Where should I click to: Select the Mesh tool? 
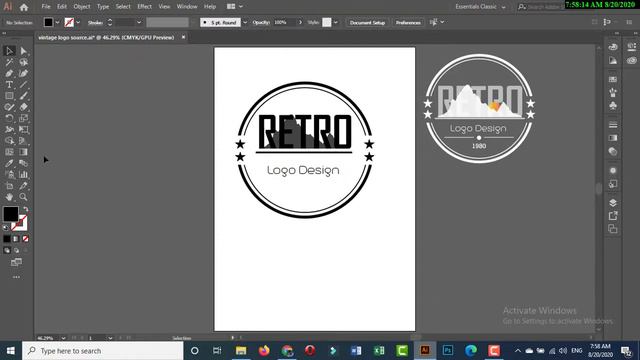click(x=9, y=152)
